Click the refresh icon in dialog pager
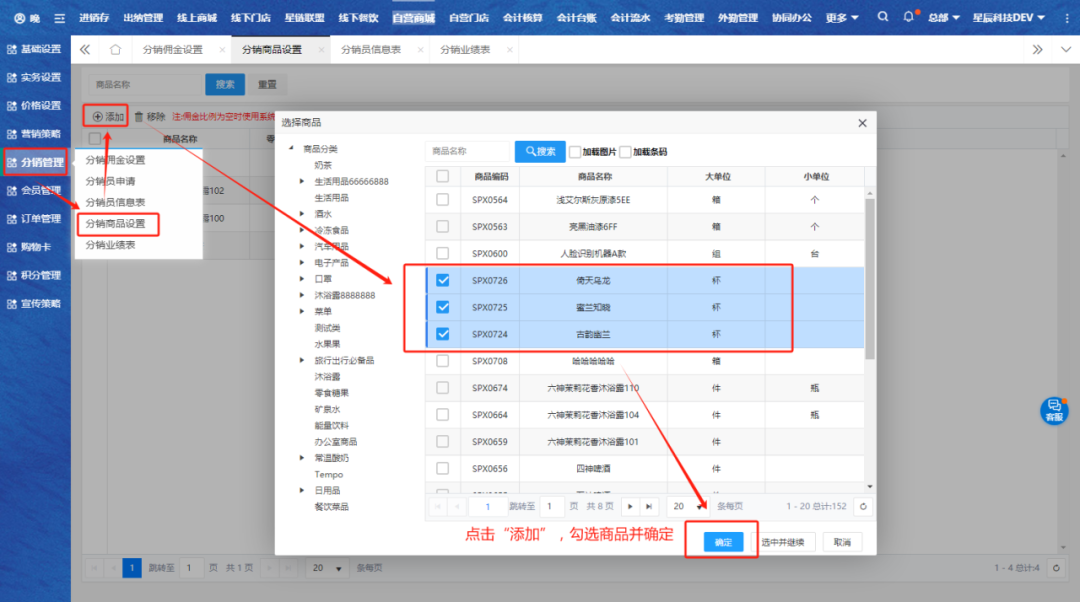 pyautogui.click(x=864, y=506)
